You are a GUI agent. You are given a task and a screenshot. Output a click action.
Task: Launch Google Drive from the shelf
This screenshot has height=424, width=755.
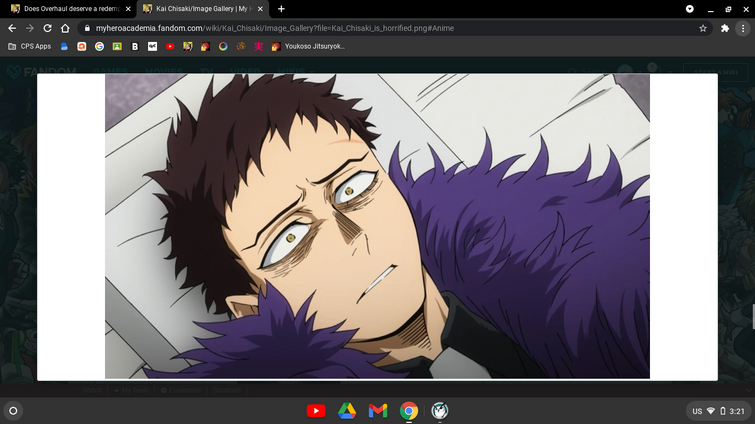coord(347,411)
